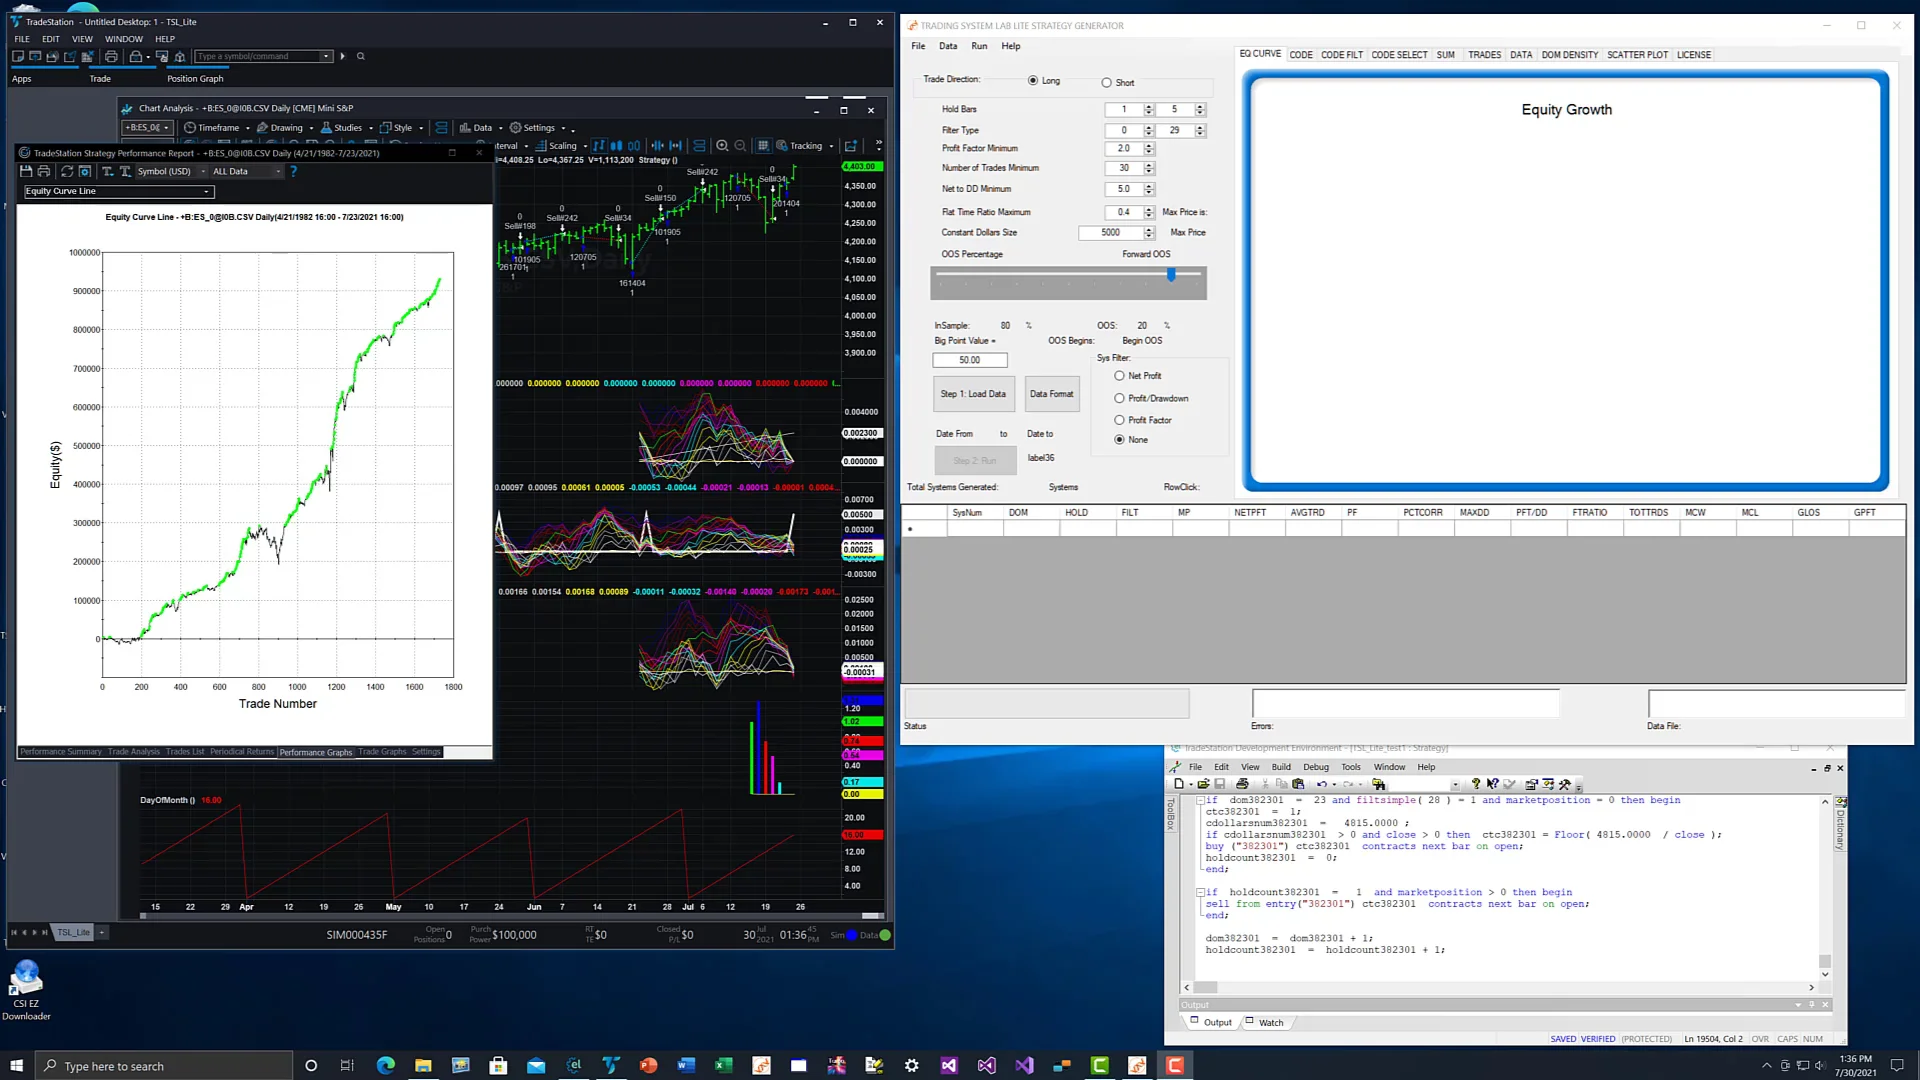Open the Timeframe dropdown in Chart Analysis
1920x1080 pixels.
pos(218,128)
